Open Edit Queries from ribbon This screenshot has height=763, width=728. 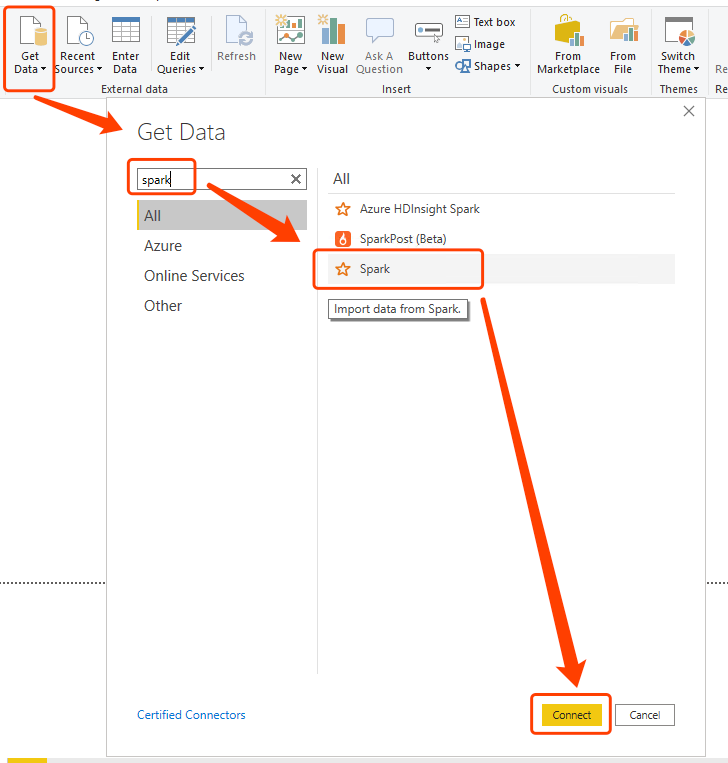180,45
